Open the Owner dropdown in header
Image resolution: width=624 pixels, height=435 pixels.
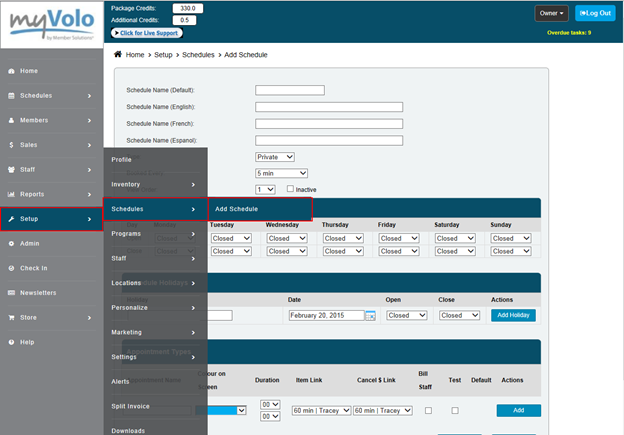(551, 14)
